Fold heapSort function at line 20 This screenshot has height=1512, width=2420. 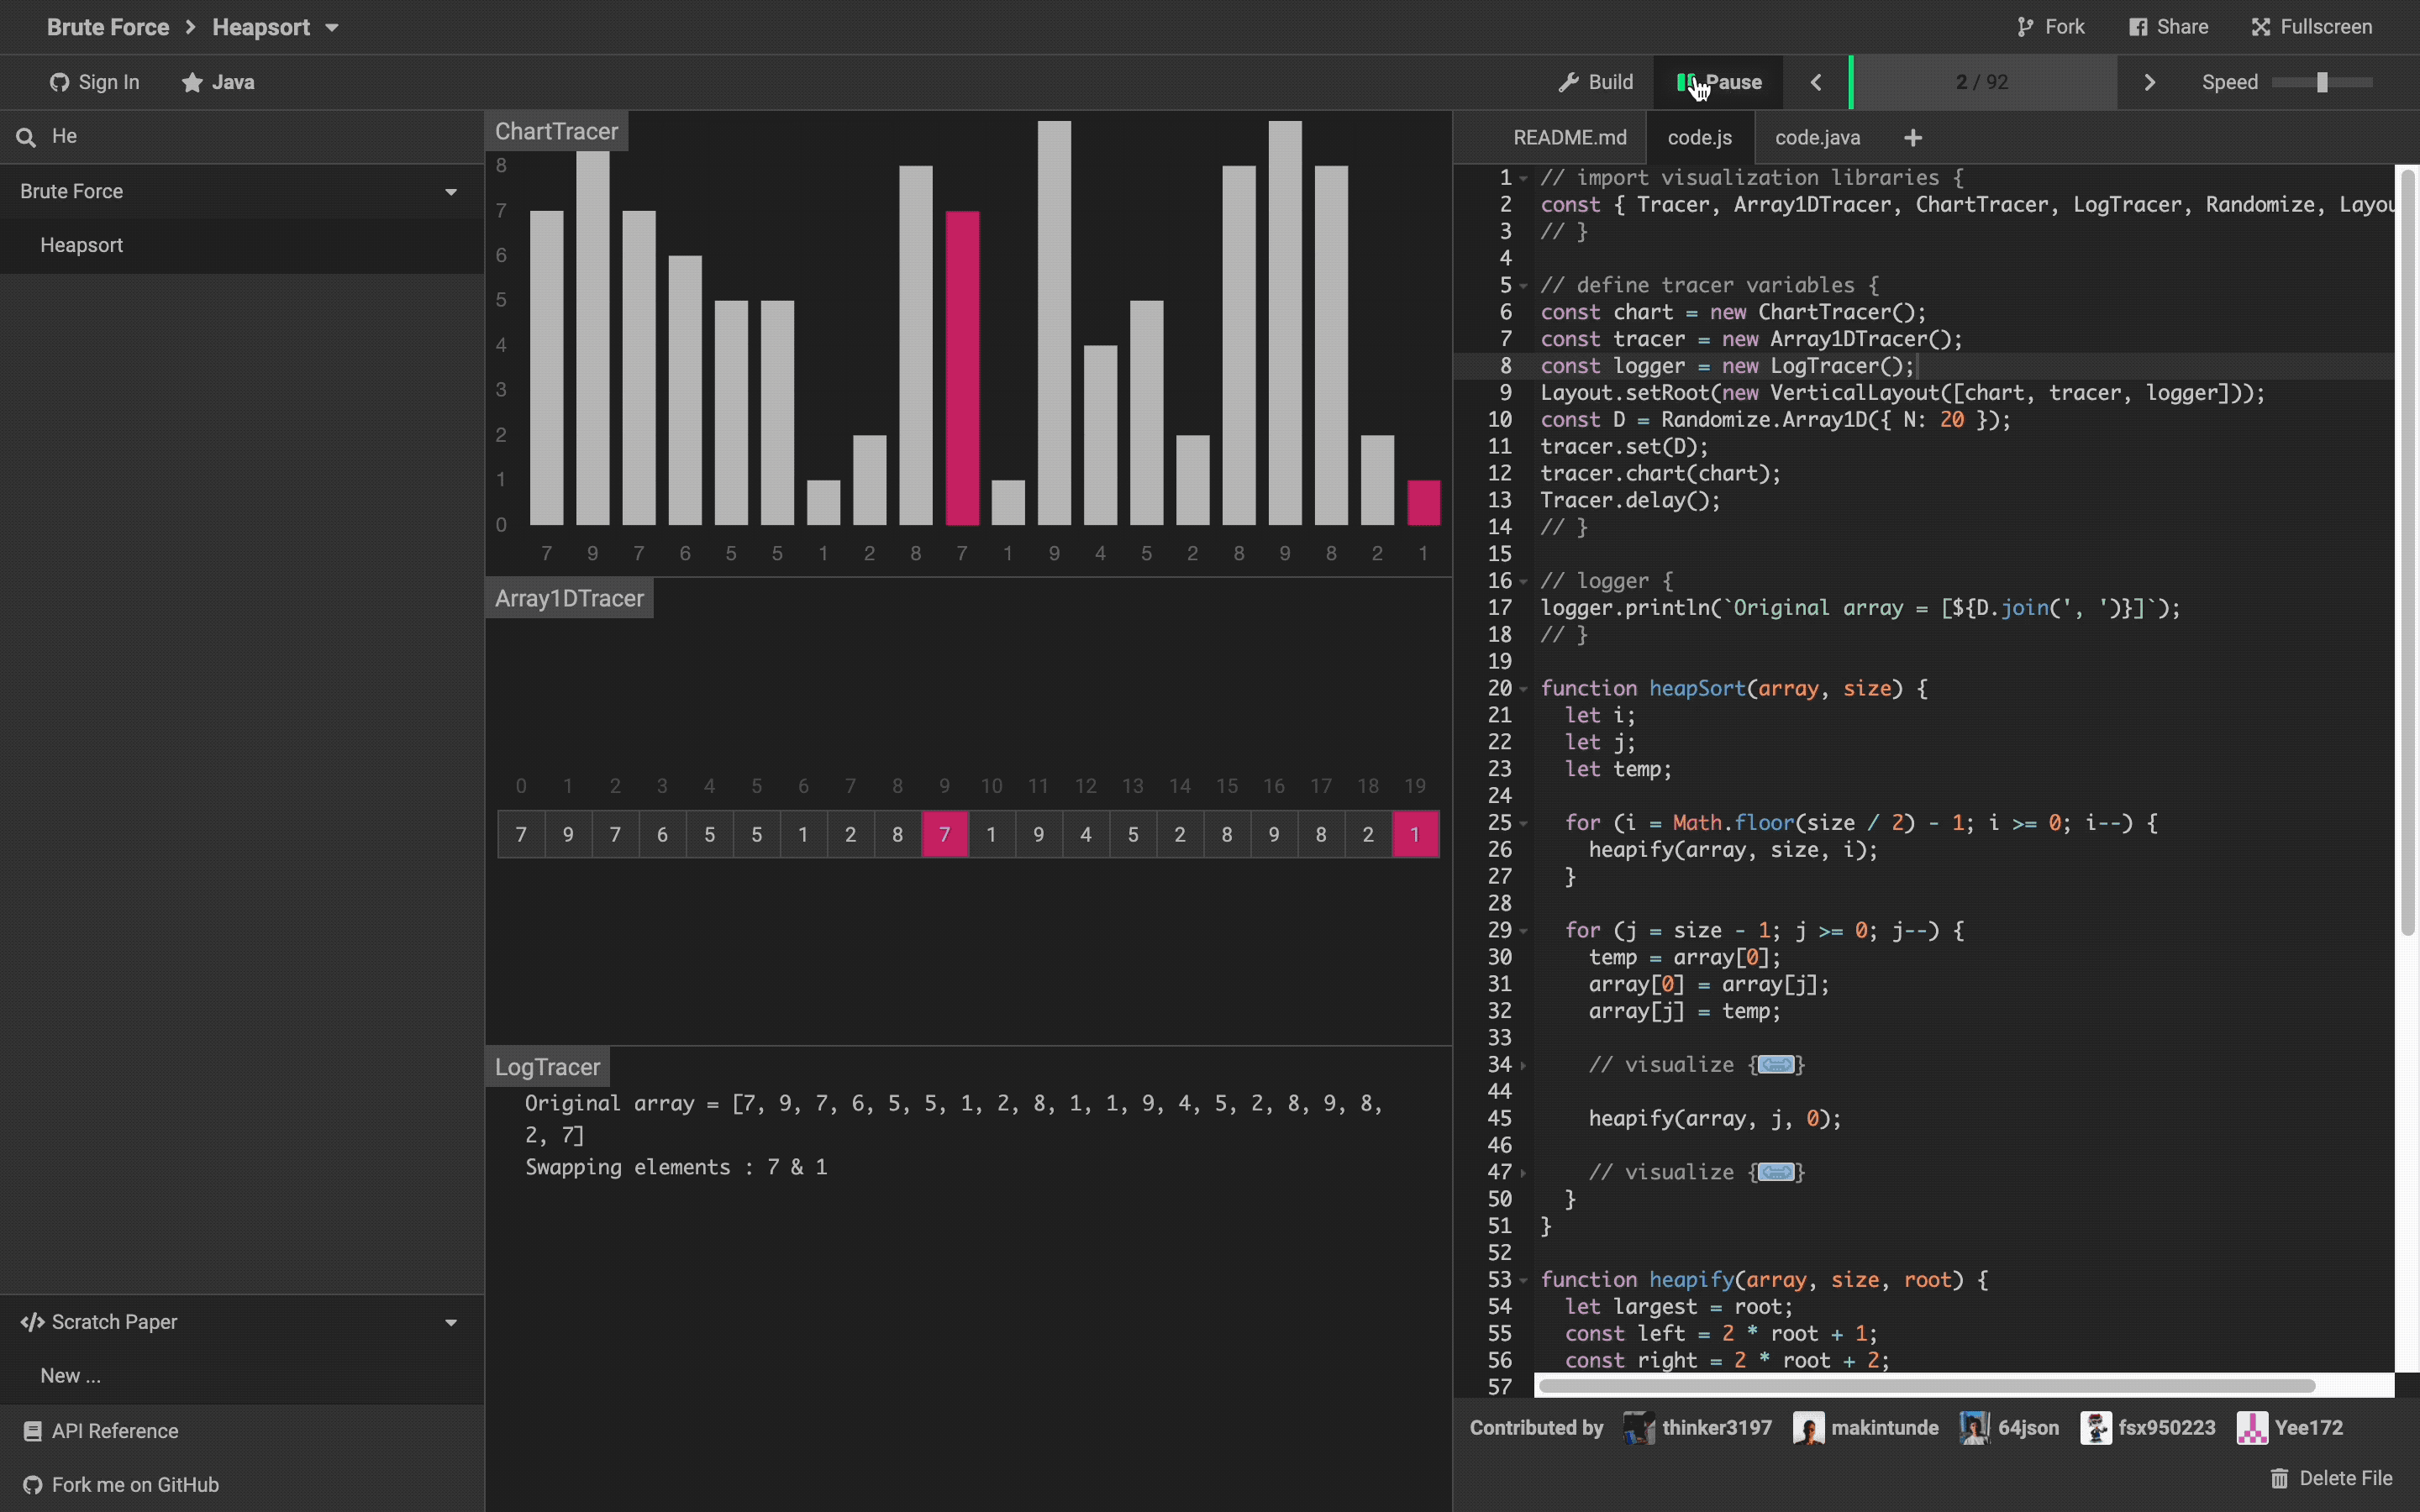(x=1523, y=689)
